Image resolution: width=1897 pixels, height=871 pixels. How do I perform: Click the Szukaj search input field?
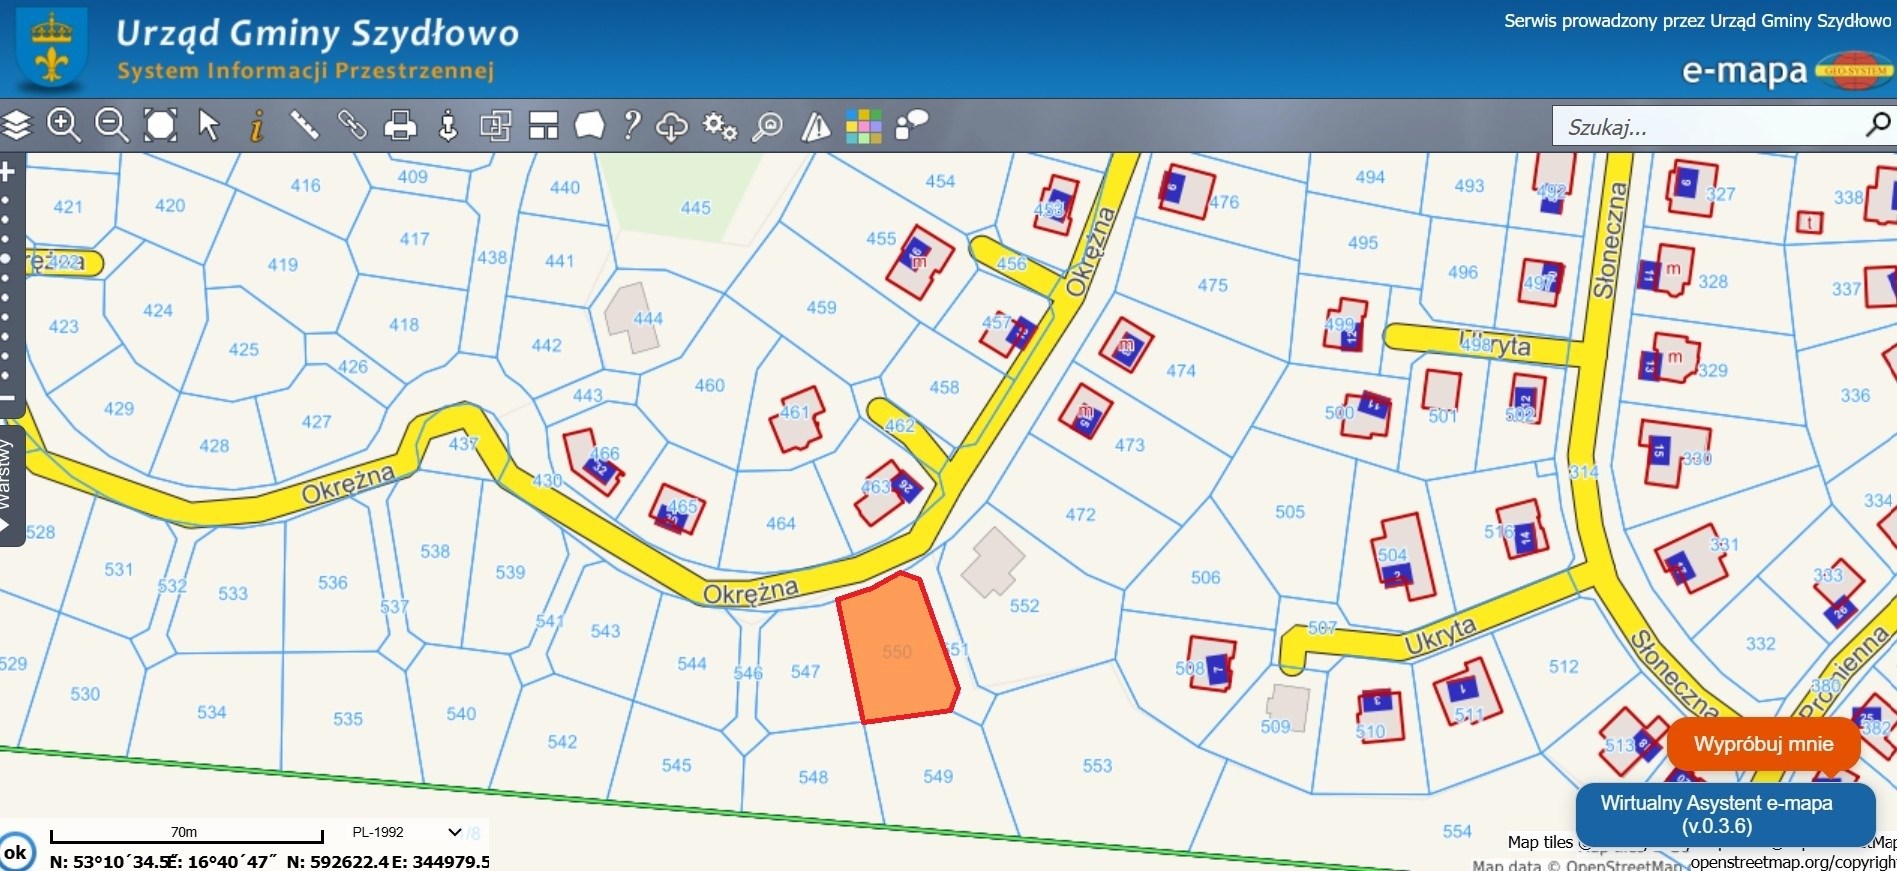[x=1708, y=127]
